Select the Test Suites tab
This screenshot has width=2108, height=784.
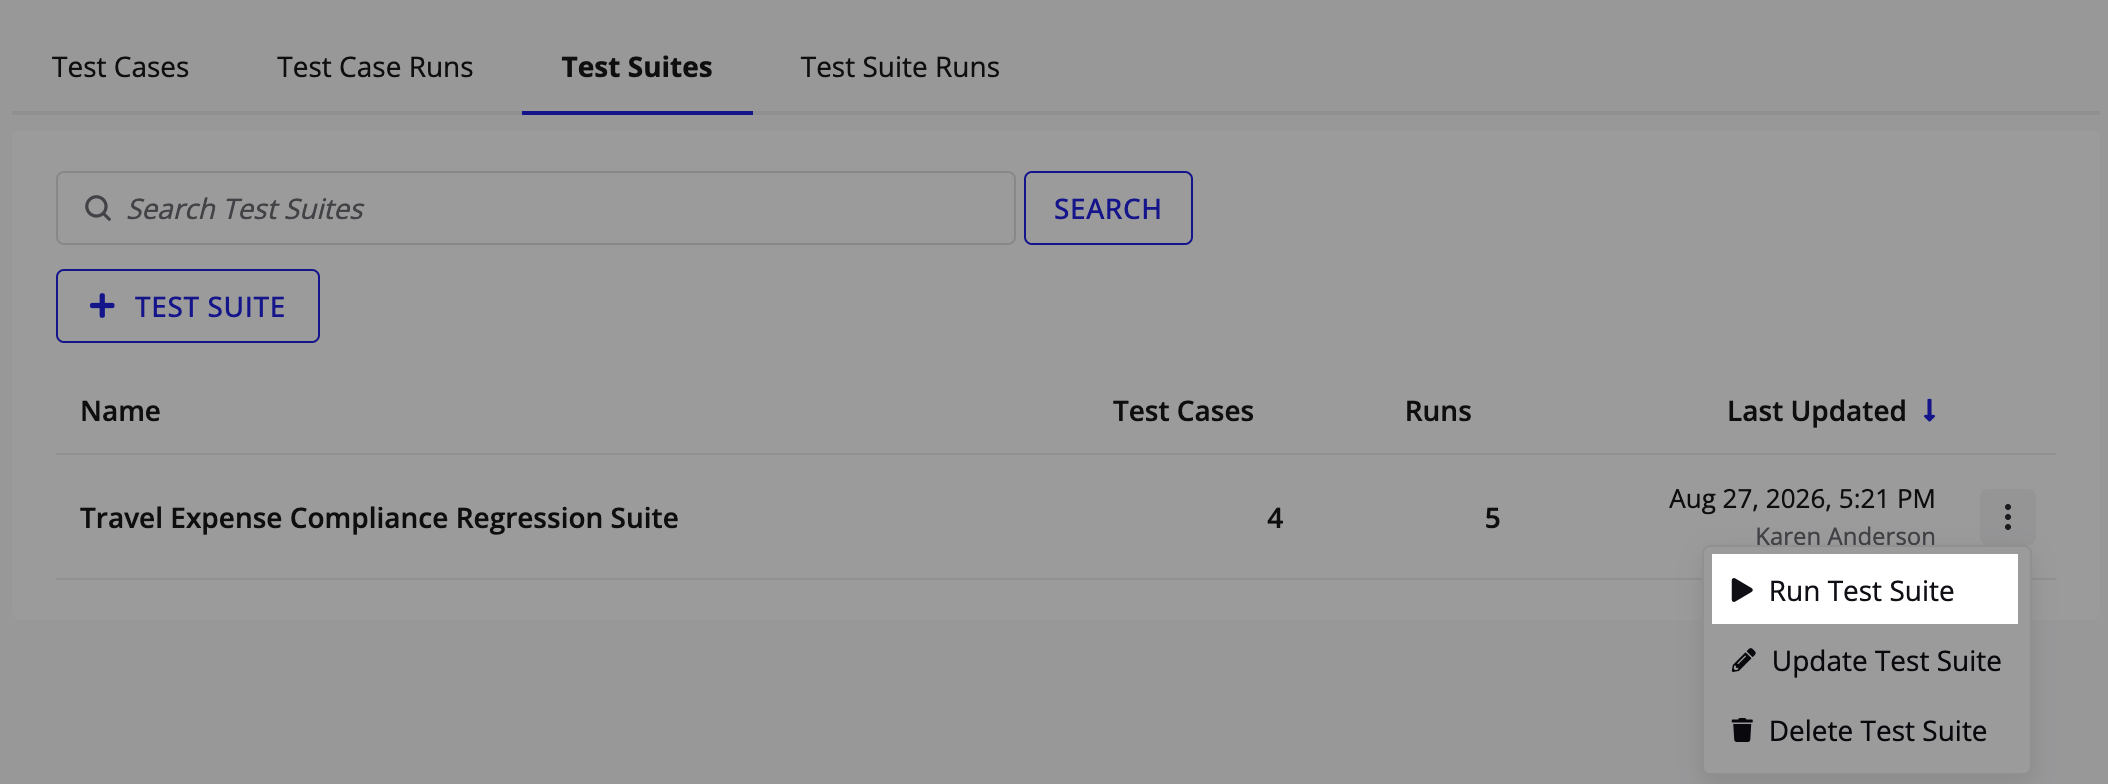(x=637, y=67)
